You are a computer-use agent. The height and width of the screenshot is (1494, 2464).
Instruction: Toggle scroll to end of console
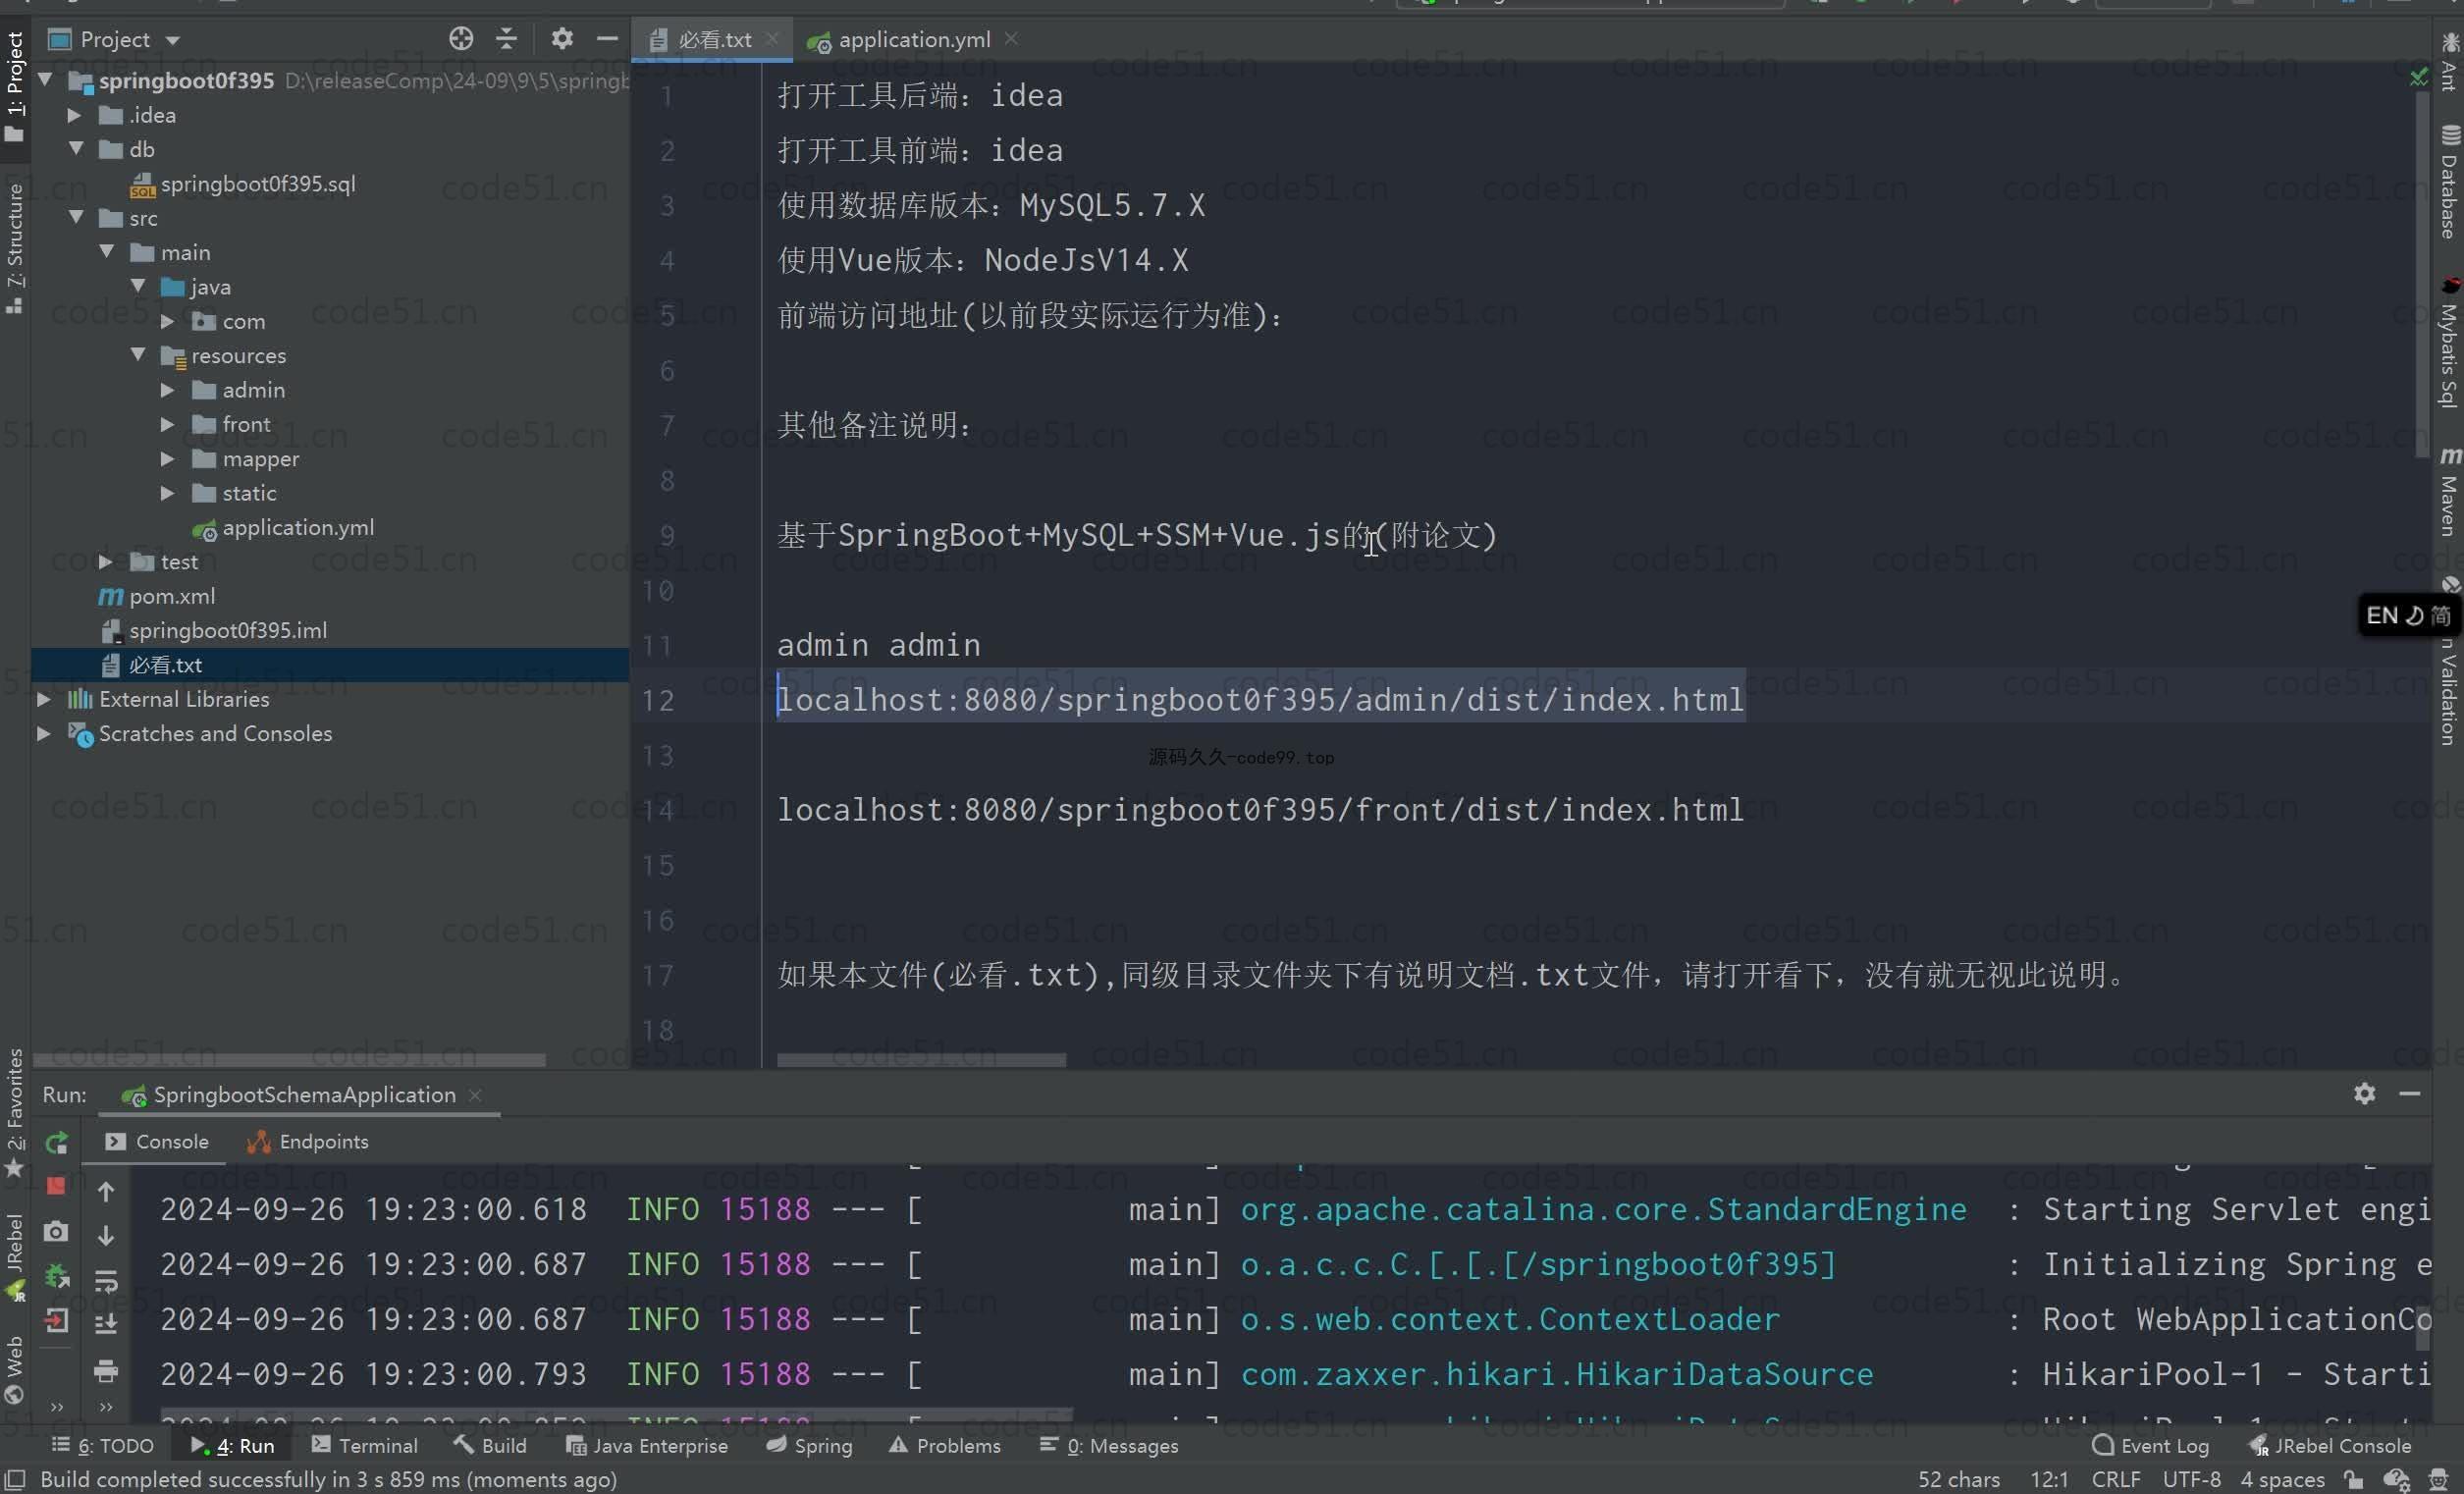106,1324
